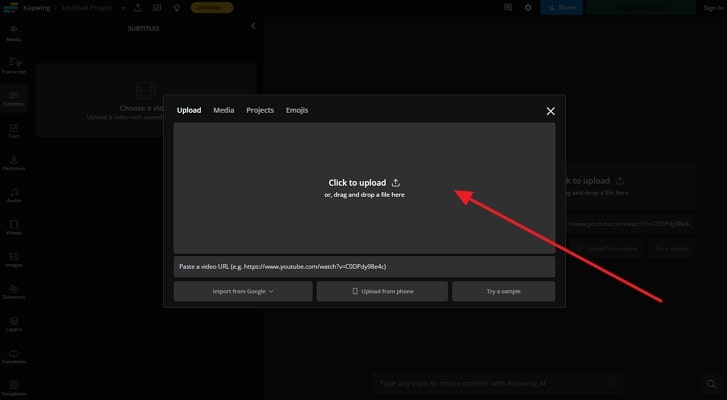Open the Images sidebar tool
The height and width of the screenshot is (400, 727).
click(13, 260)
